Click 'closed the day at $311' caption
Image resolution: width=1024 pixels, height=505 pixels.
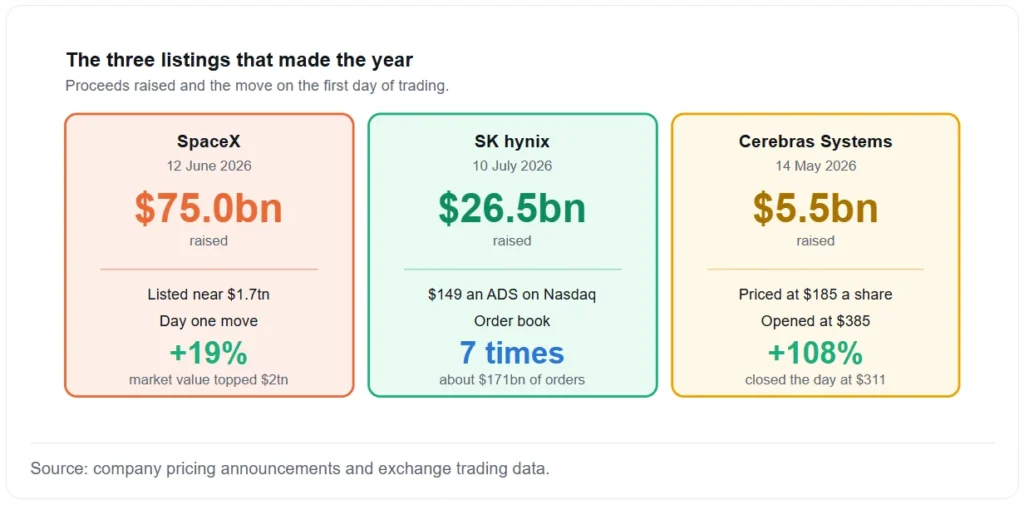[816, 380]
